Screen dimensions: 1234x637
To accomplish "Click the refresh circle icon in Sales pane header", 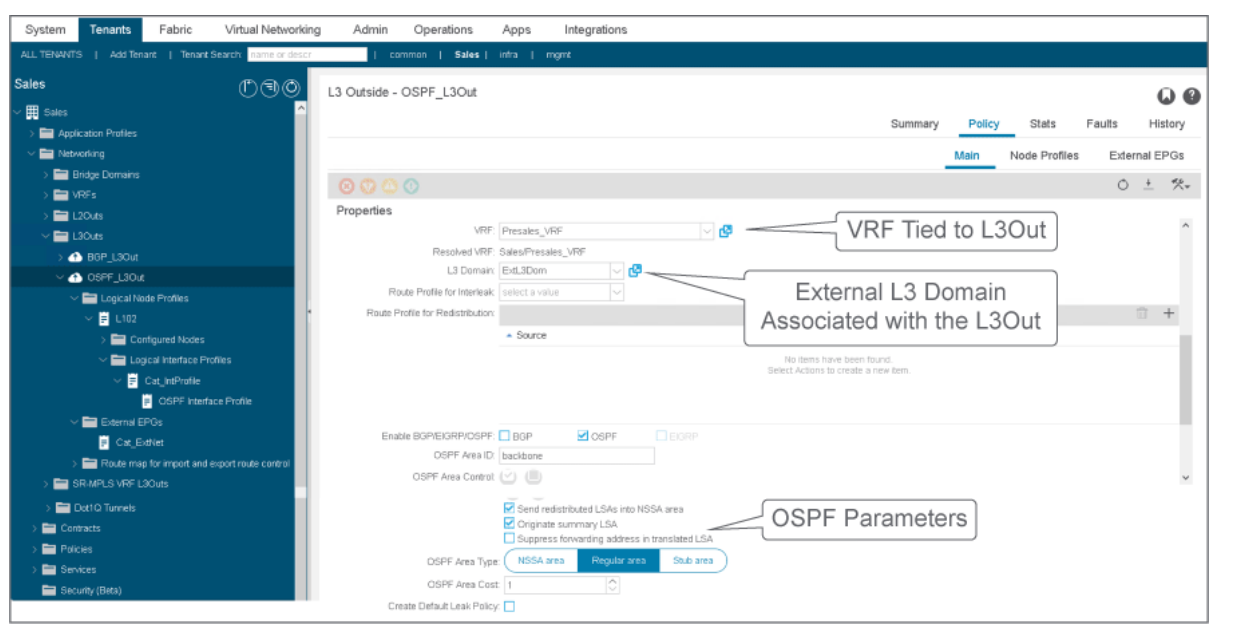I will coord(291,88).
